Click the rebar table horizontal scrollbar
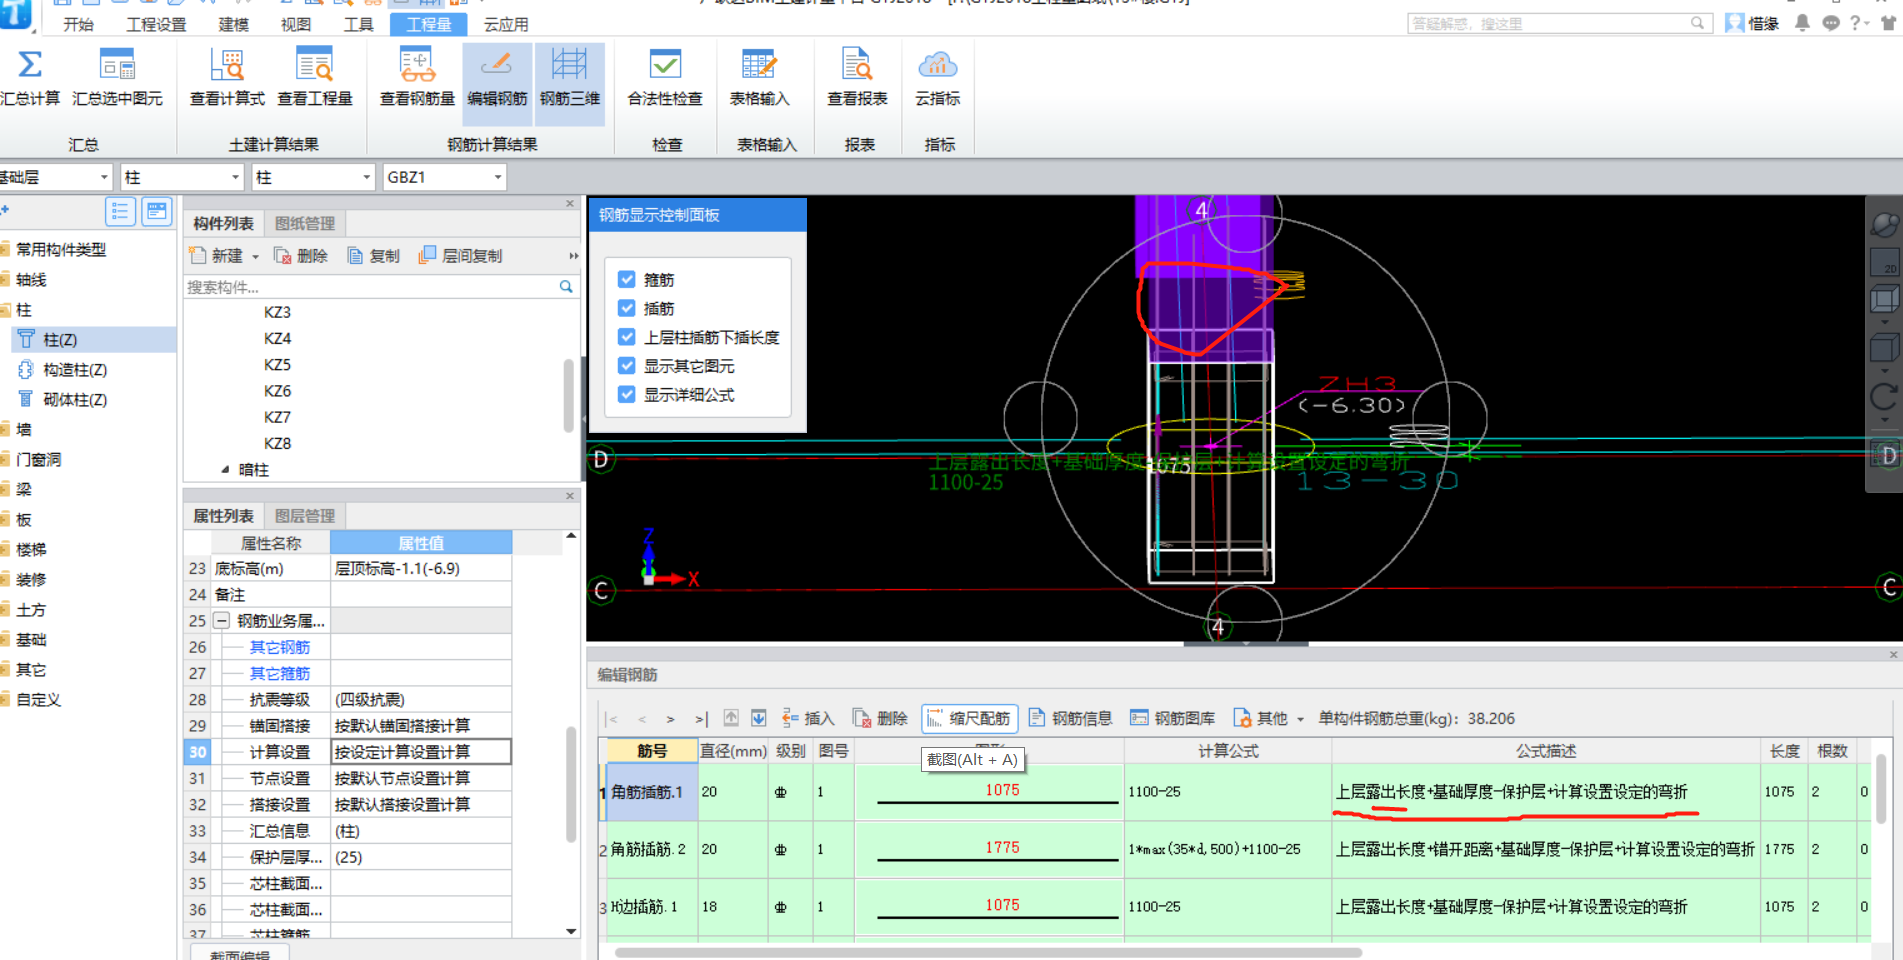Viewport: 1903px width, 960px height. (988, 953)
